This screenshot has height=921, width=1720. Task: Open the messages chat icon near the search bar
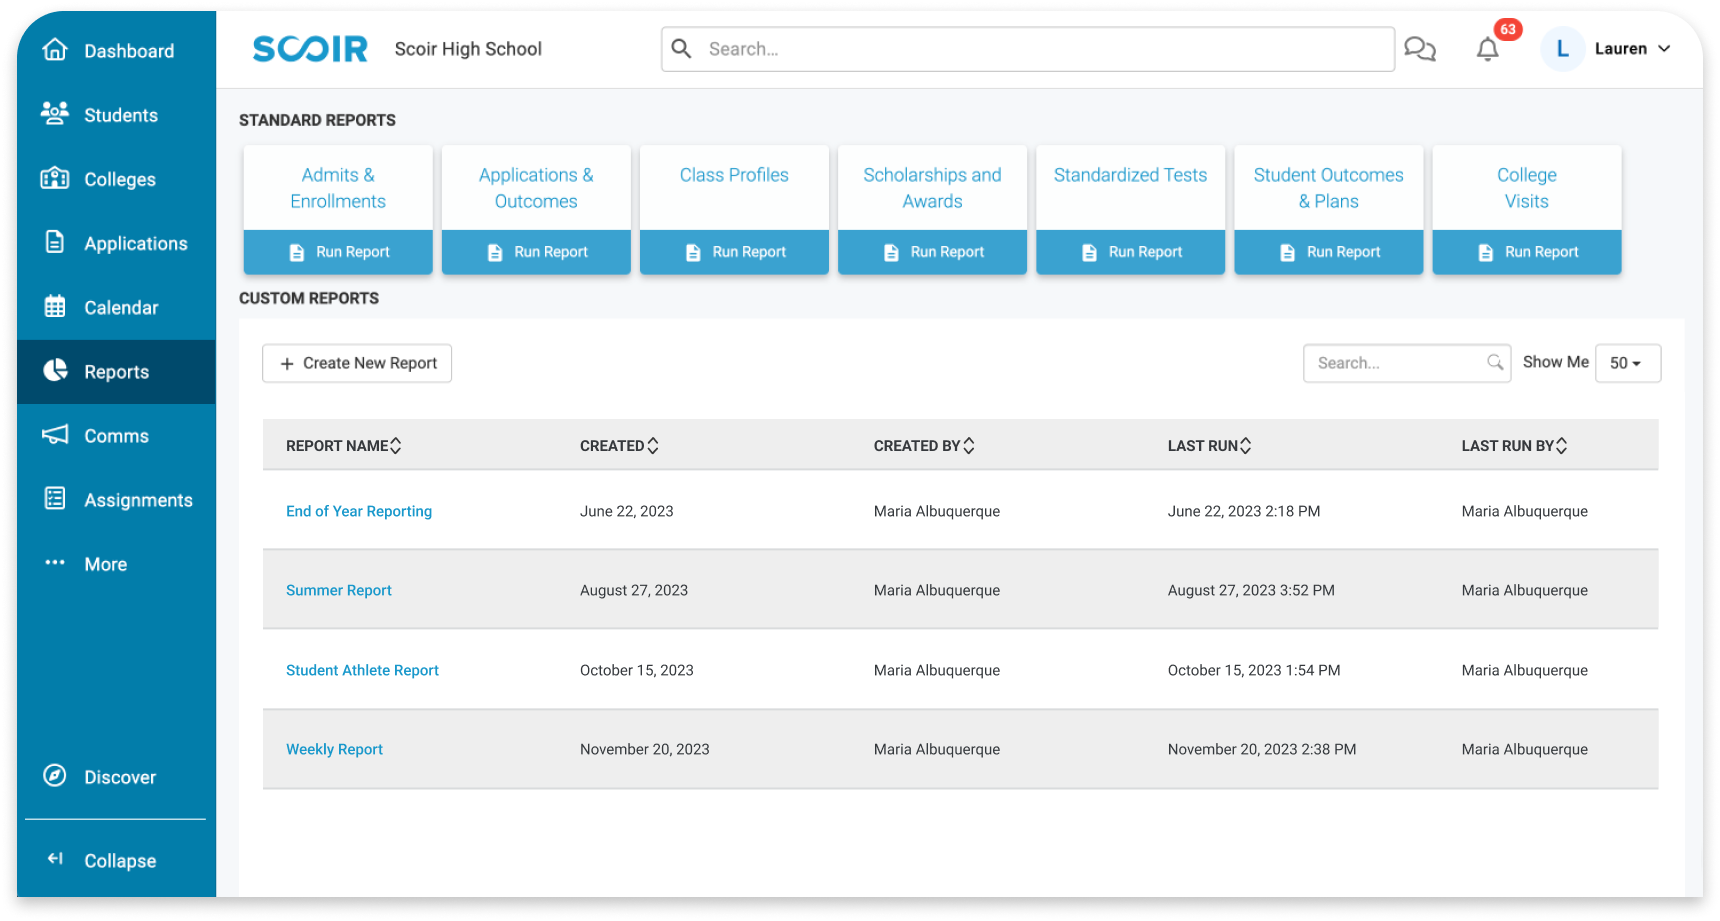click(x=1420, y=48)
